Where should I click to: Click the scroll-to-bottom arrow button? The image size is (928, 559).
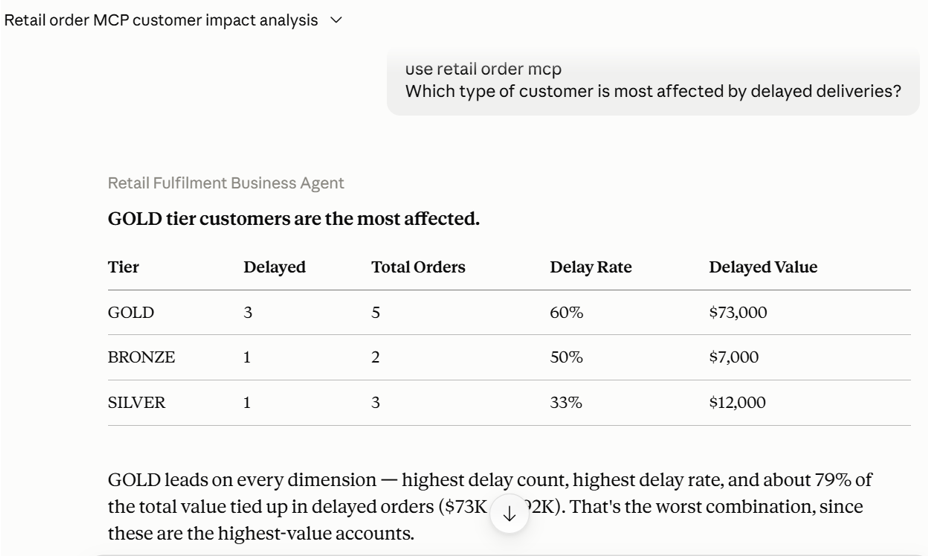pos(509,513)
